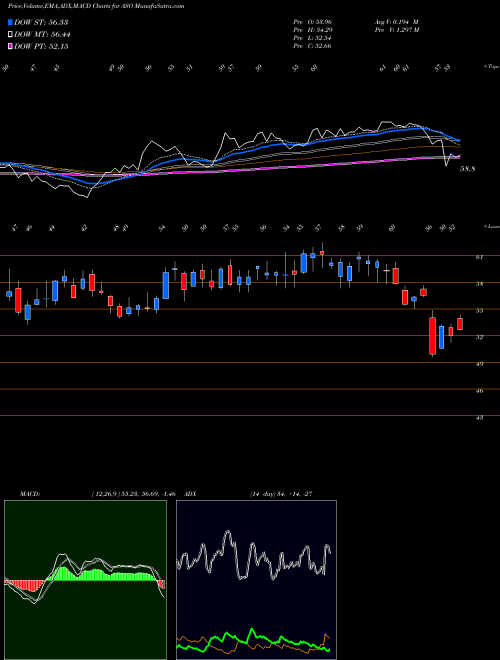Click the 'MACD:' panel heading

pyautogui.click(x=29, y=494)
